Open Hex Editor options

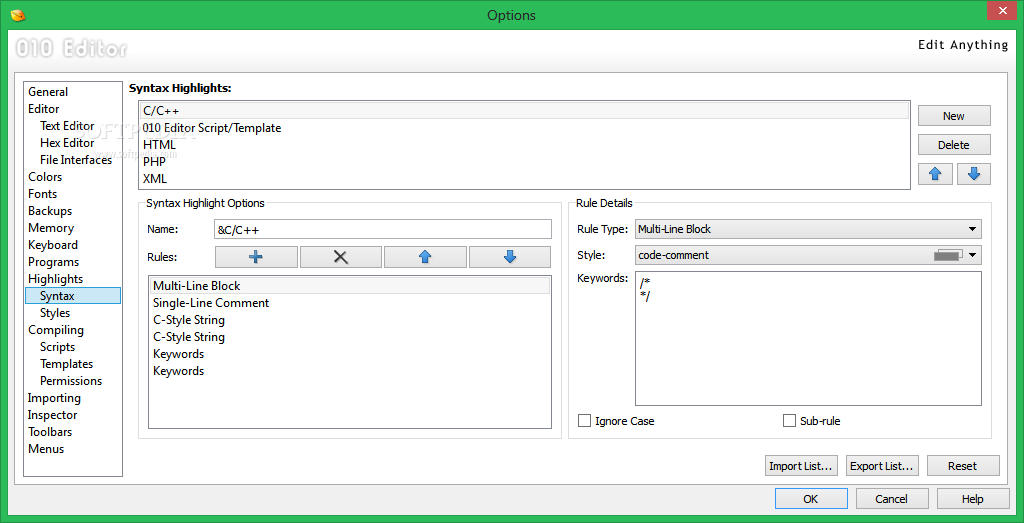67,143
